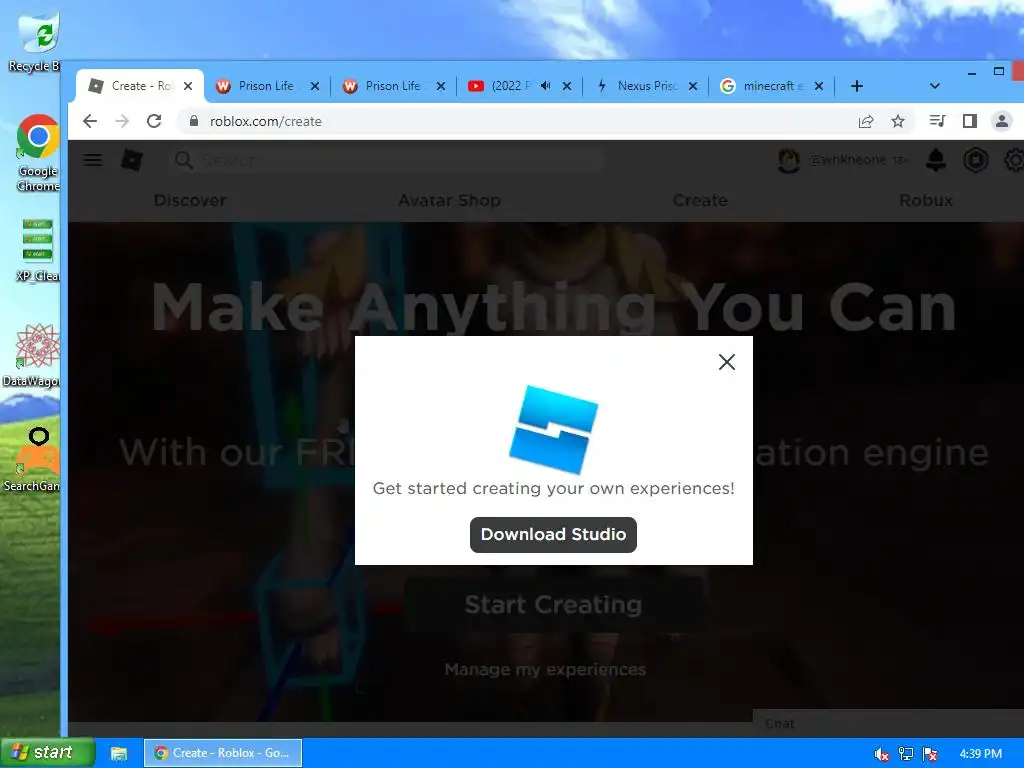
Task: Expand the tab search dropdown arrow
Action: click(935, 86)
